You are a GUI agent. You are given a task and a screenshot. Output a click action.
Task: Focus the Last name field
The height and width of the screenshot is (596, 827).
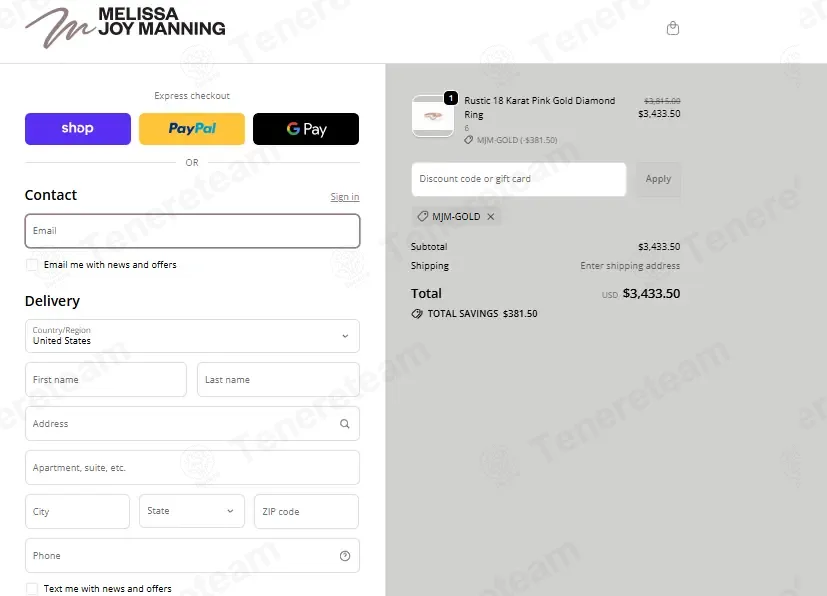[x=278, y=380]
